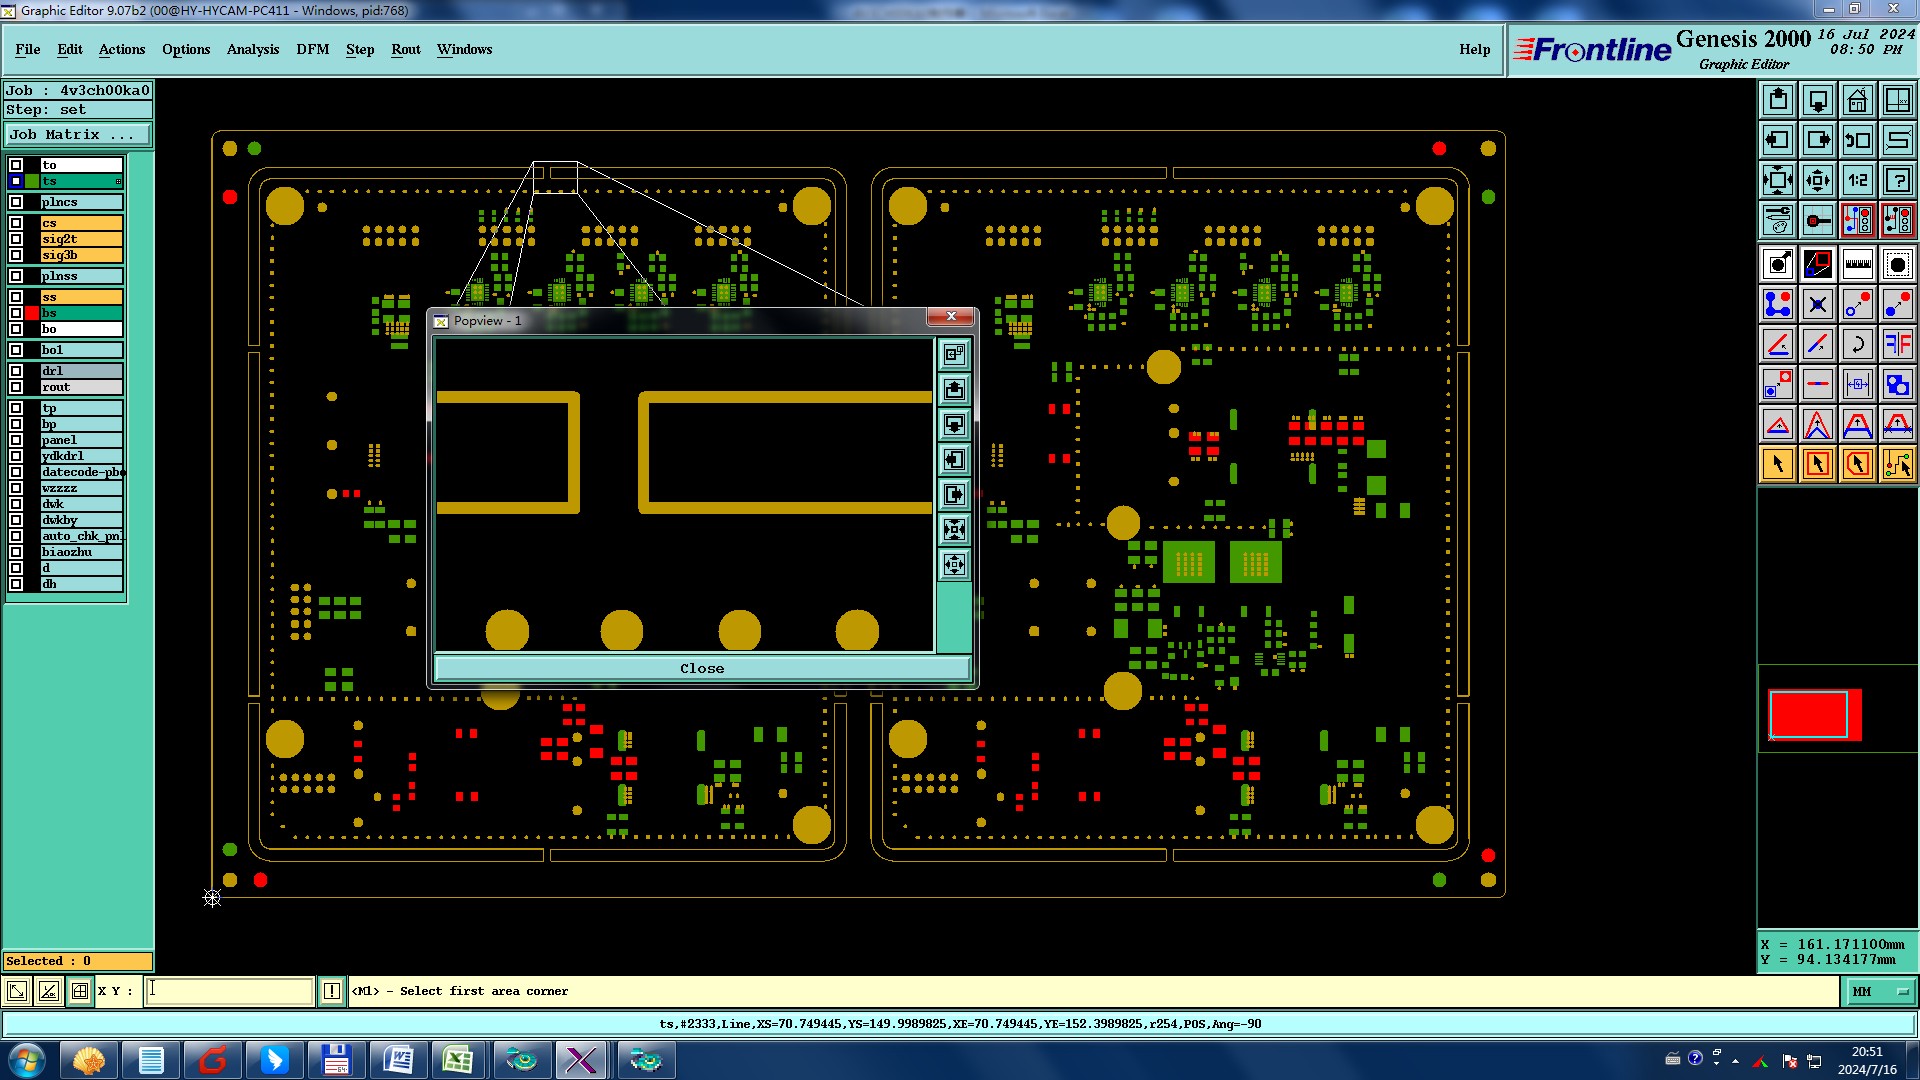Click the zoom help question mark icon

pyautogui.click(x=1897, y=180)
